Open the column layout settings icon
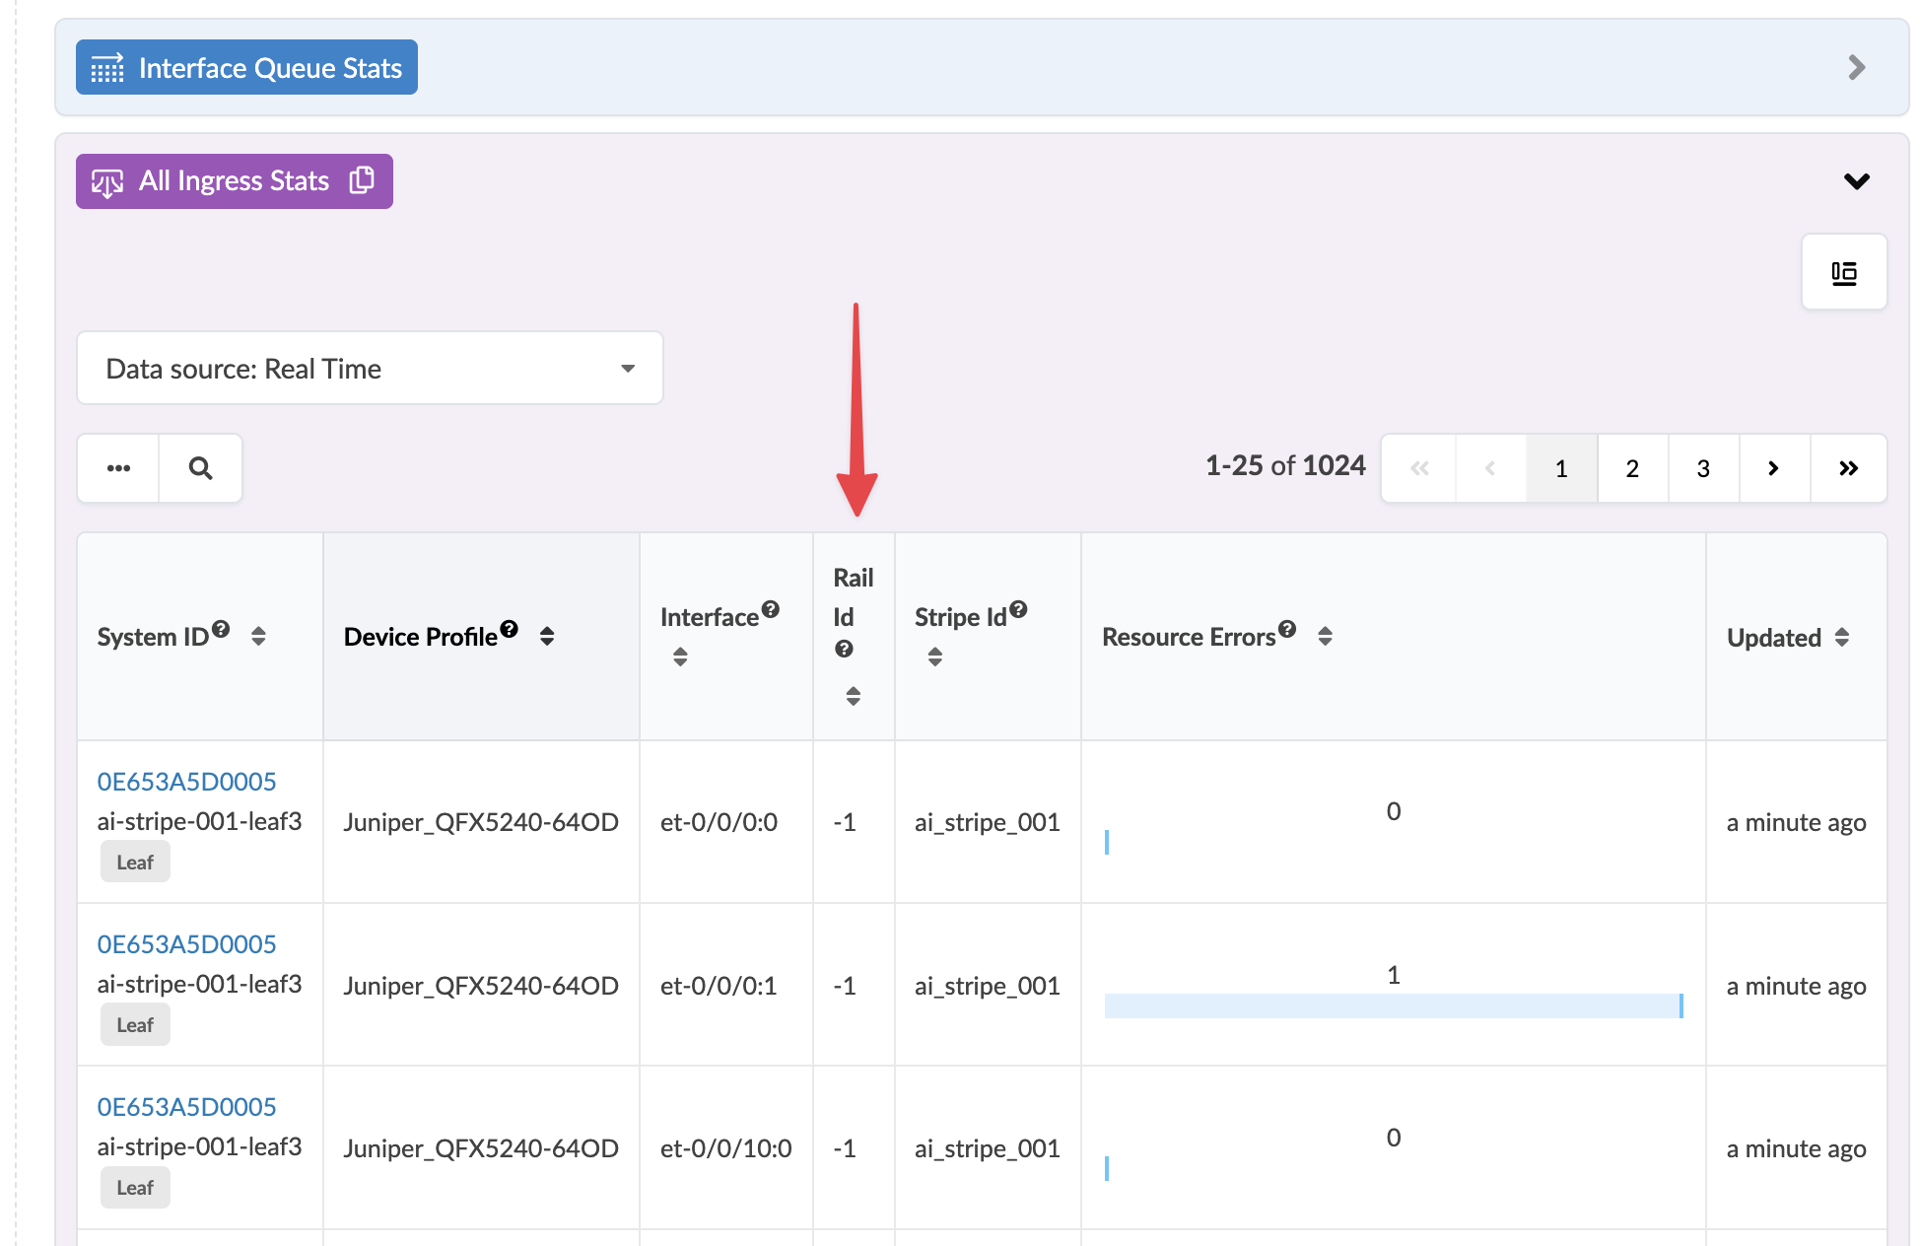This screenshot has width=1920, height=1246. coord(1844,272)
